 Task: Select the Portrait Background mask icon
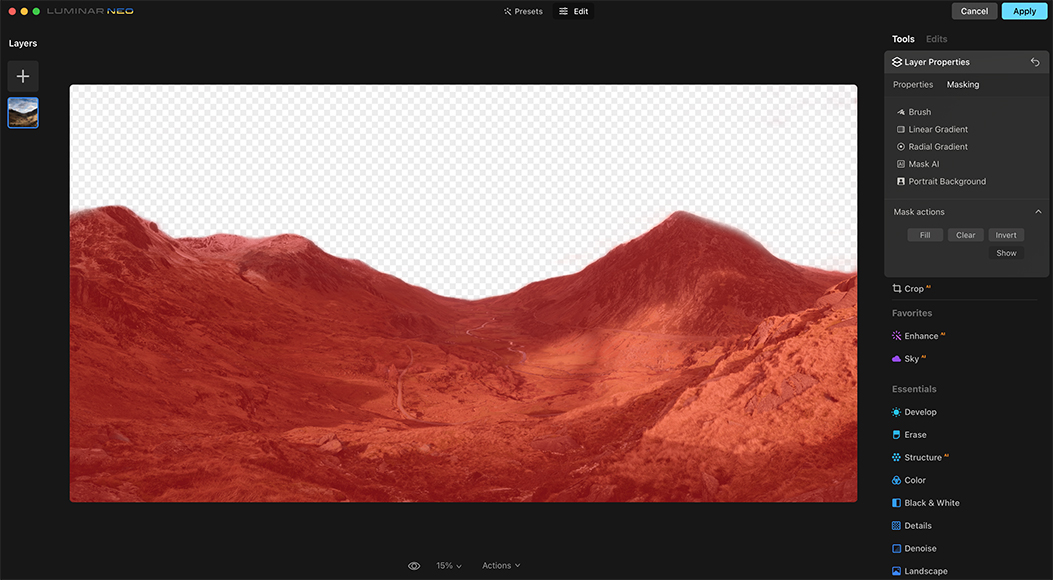tap(901, 181)
